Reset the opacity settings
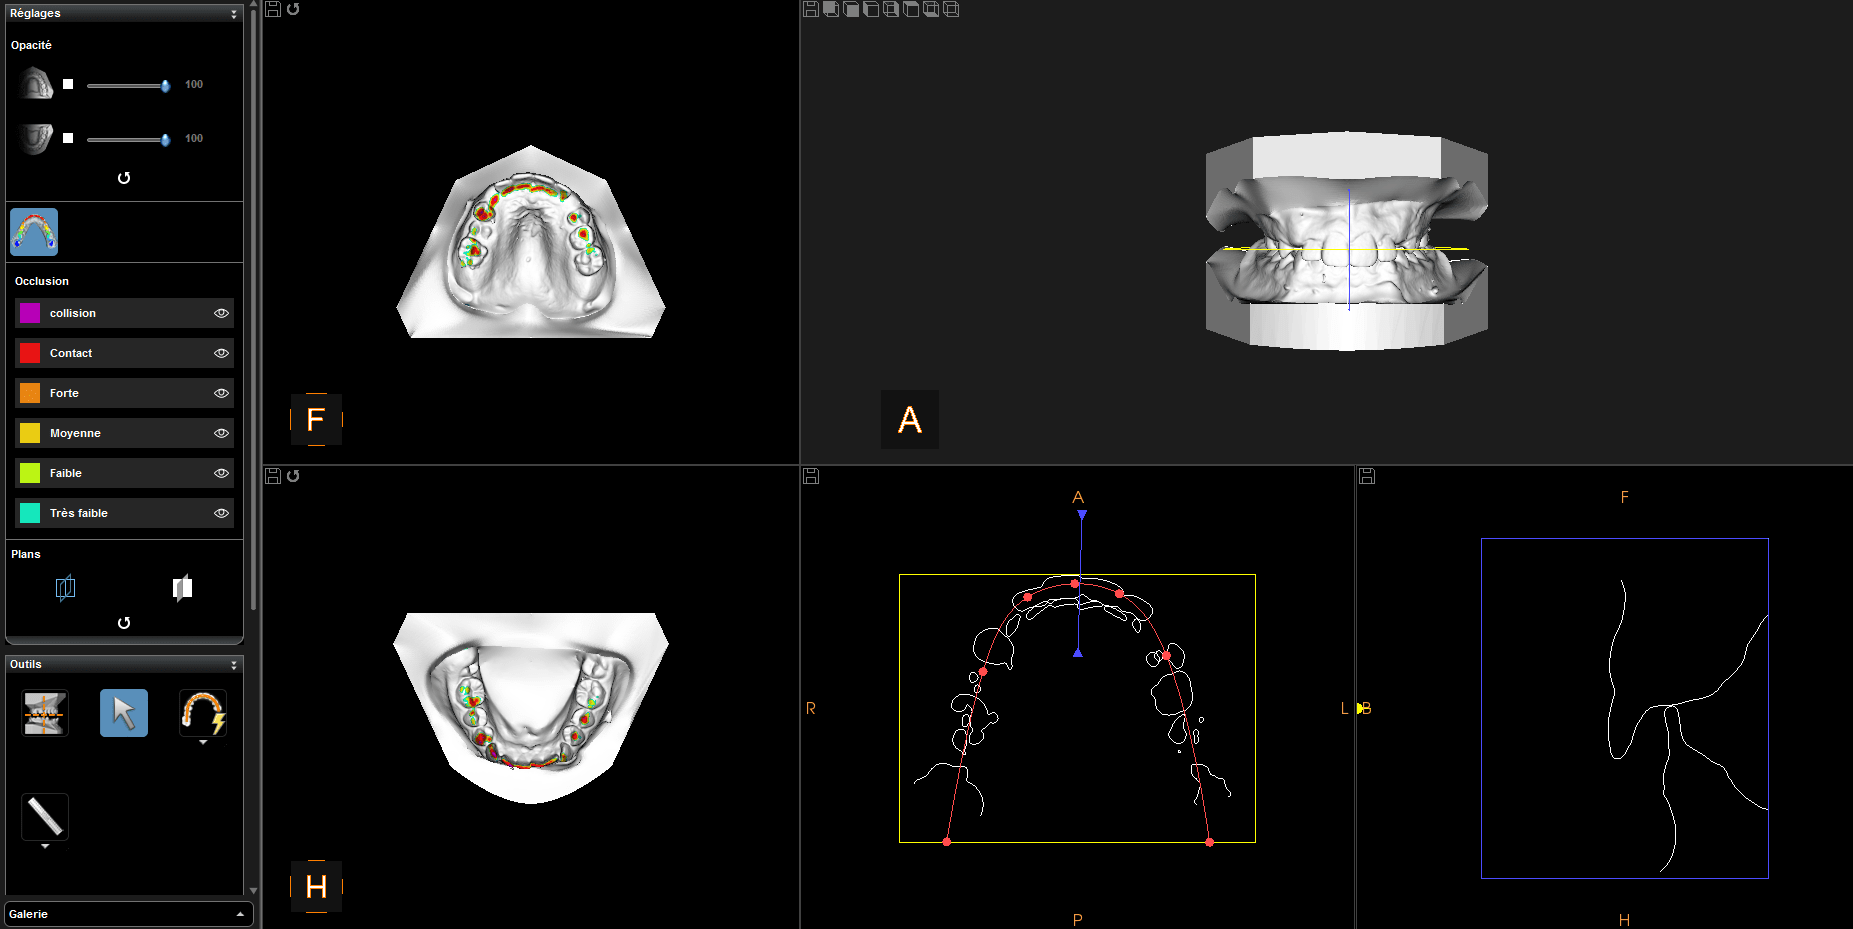 [x=124, y=178]
